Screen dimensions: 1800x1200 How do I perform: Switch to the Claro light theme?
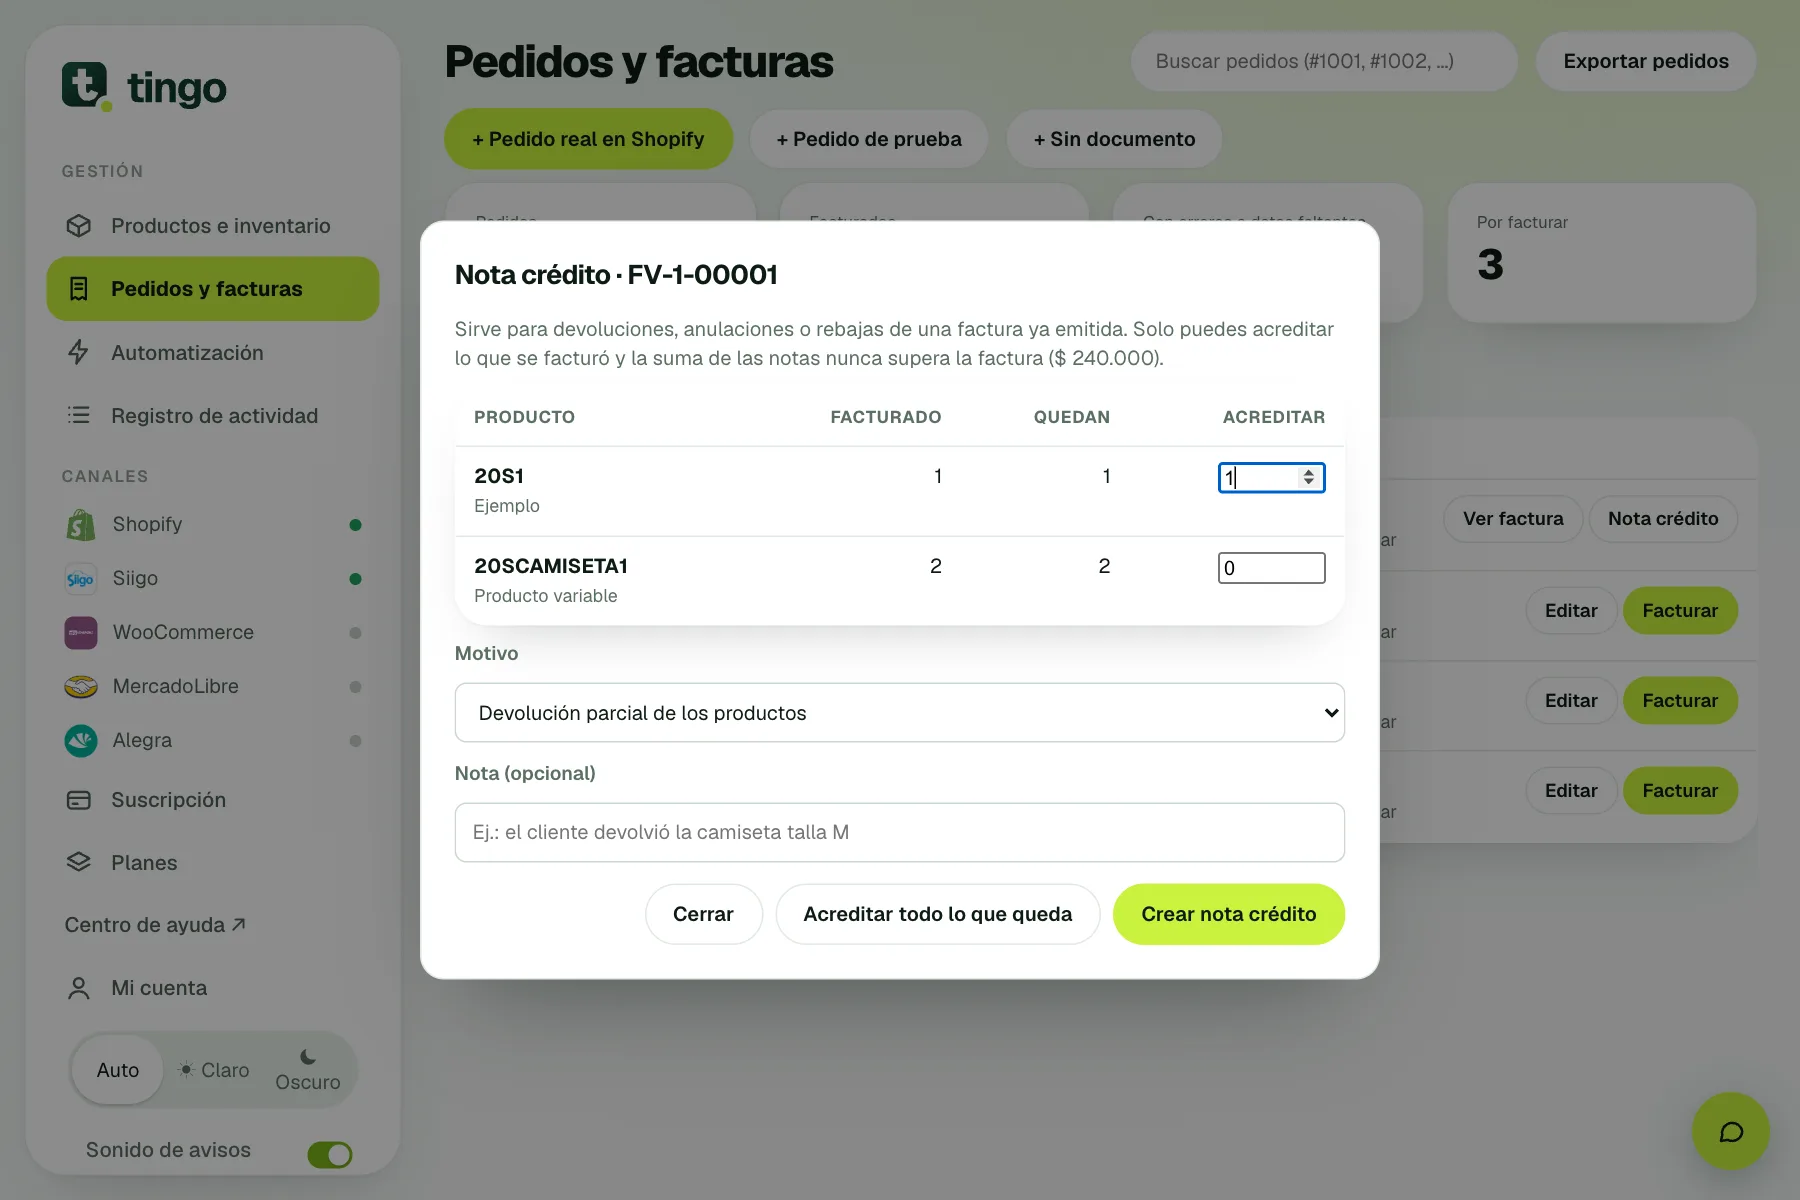[x=214, y=1070]
